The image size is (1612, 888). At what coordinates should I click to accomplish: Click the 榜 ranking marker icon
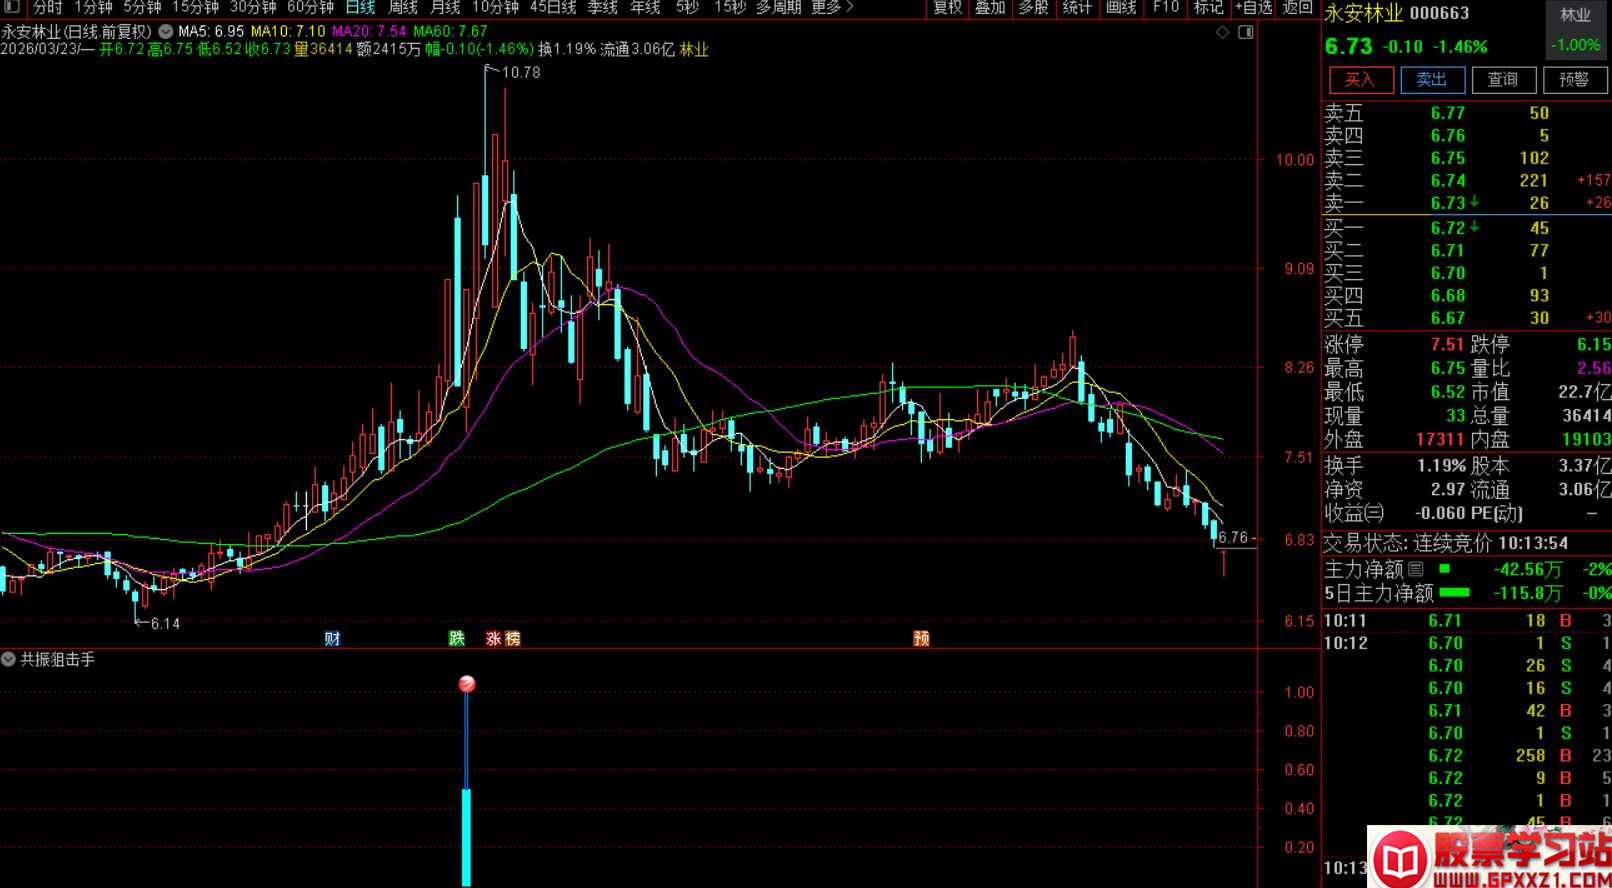click(513, 638)
